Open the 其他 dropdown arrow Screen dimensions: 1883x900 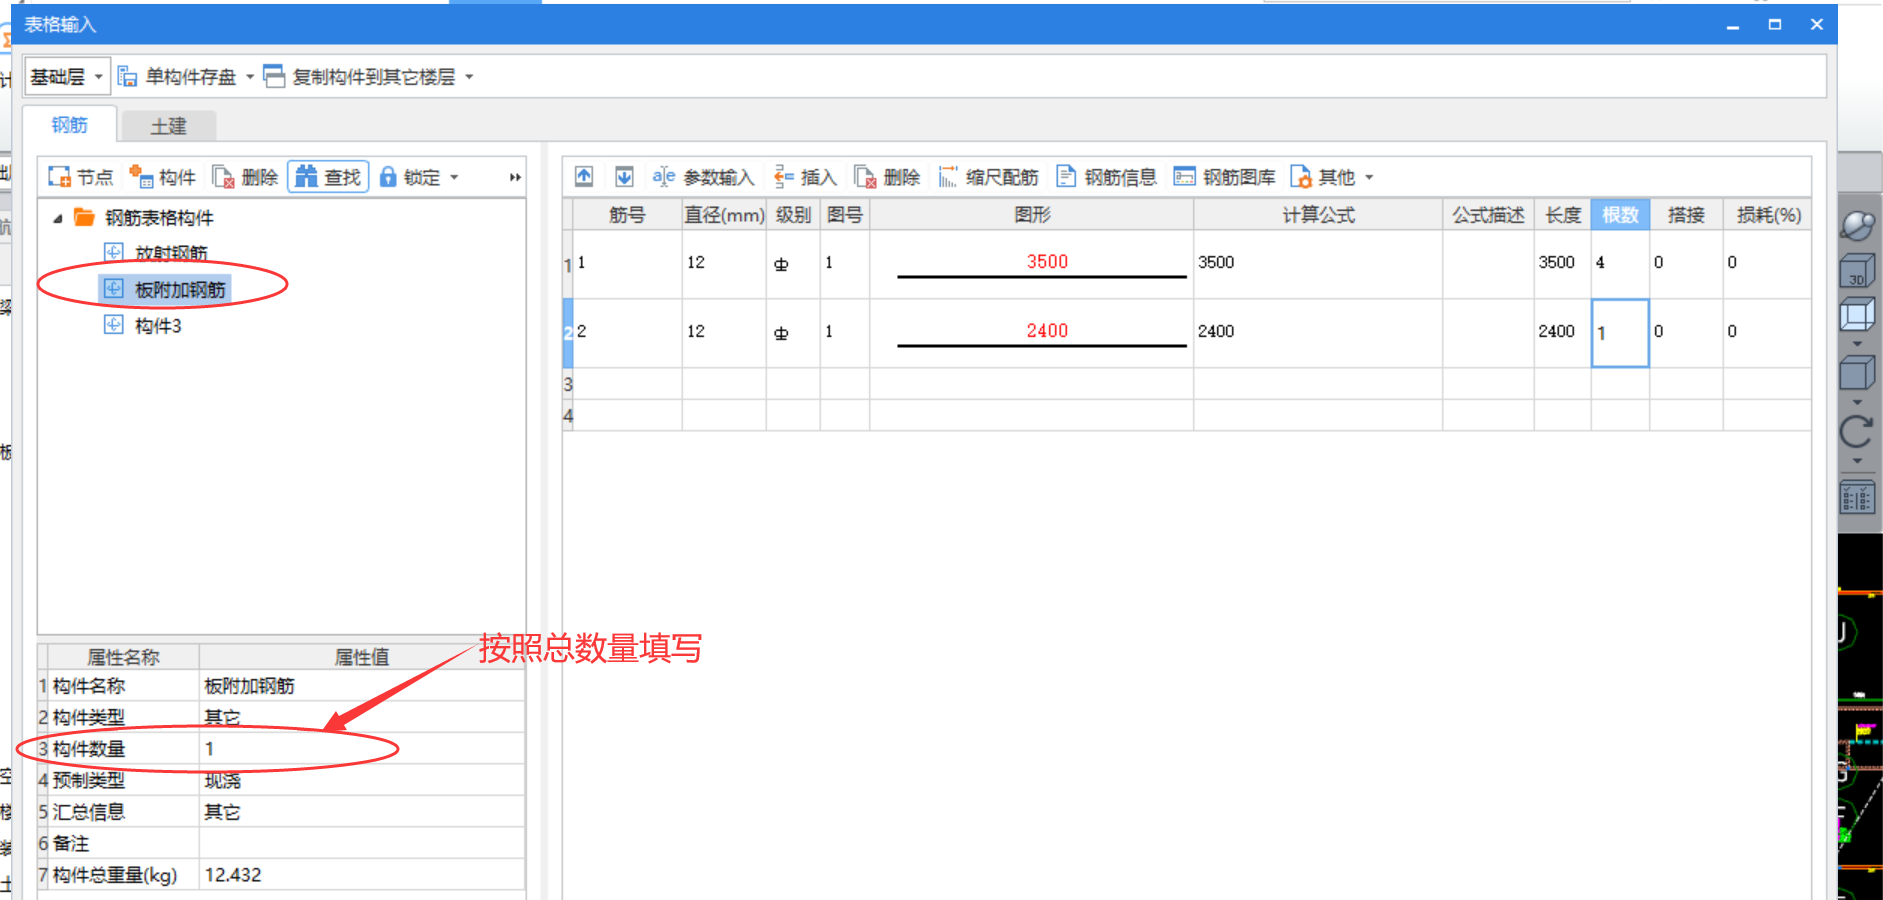pyautogui.click(x=1369, y=177)
